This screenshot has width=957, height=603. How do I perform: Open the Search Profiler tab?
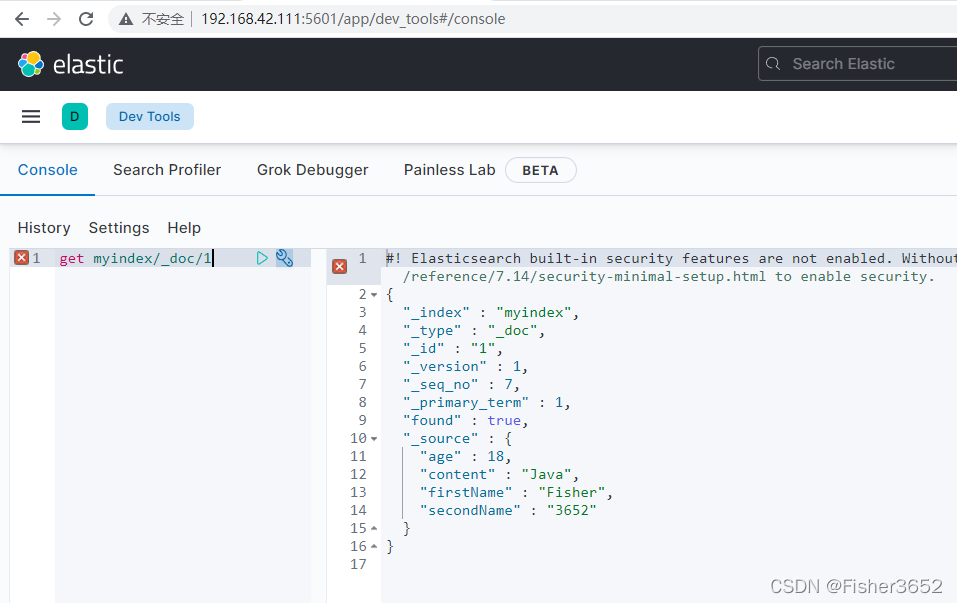tap(167, 170)
